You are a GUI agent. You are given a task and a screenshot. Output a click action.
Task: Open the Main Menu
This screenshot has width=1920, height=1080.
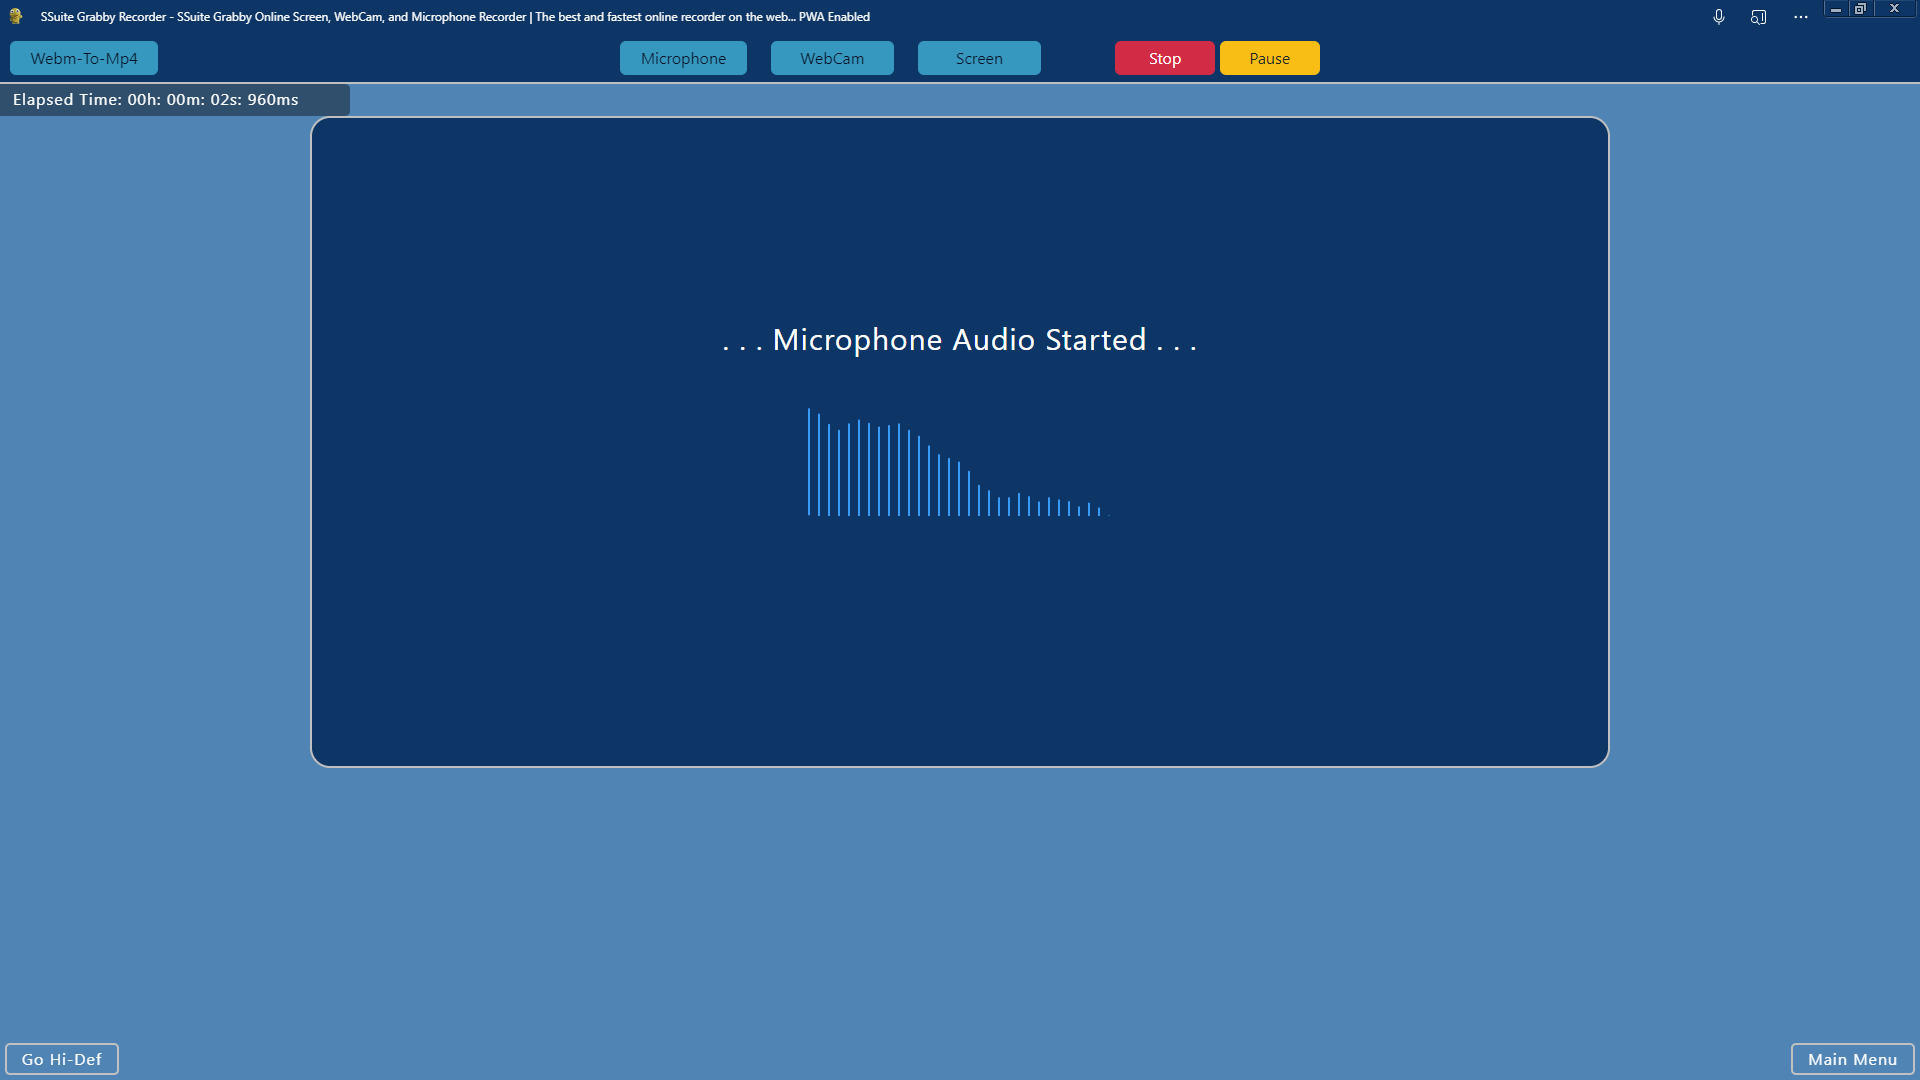[x=1852, y=1059]
